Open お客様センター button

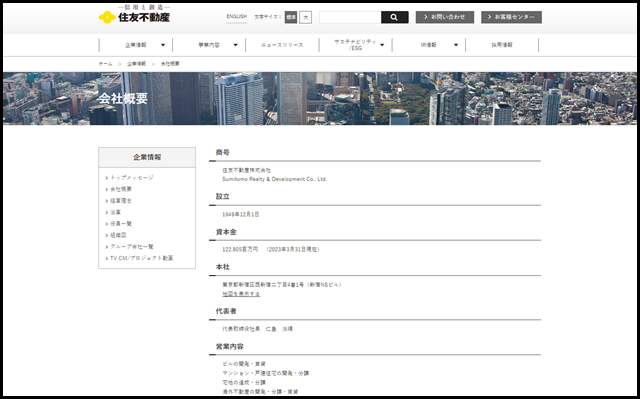point(511,17)
